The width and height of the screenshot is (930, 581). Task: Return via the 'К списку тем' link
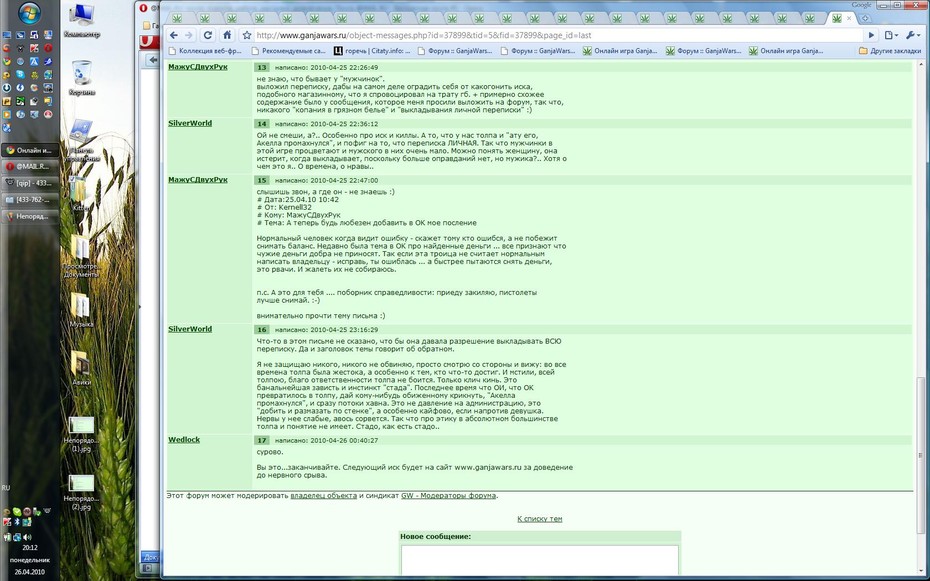(540, 519)
